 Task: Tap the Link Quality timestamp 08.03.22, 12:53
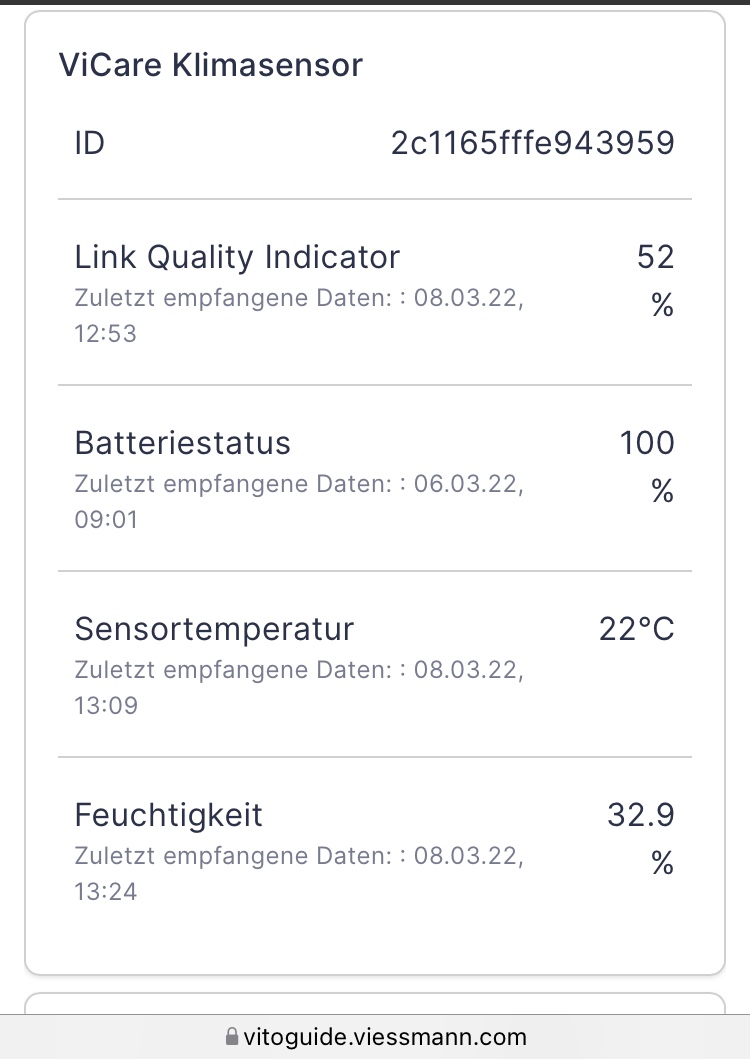(x=299, y=315)
